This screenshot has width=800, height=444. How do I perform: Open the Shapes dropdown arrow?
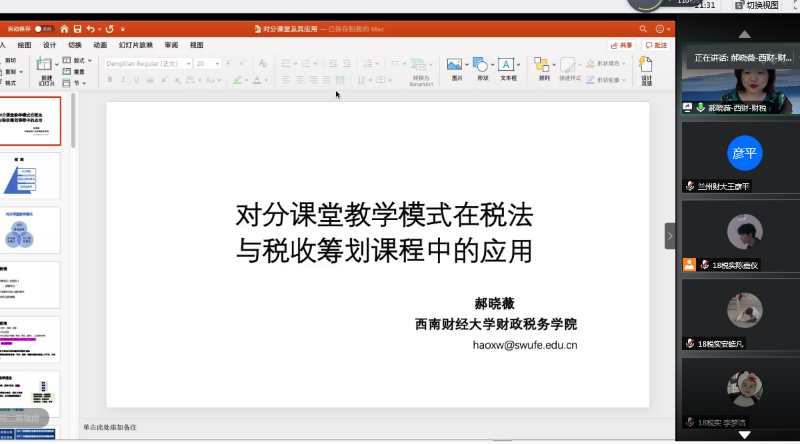tap(492, 65)
